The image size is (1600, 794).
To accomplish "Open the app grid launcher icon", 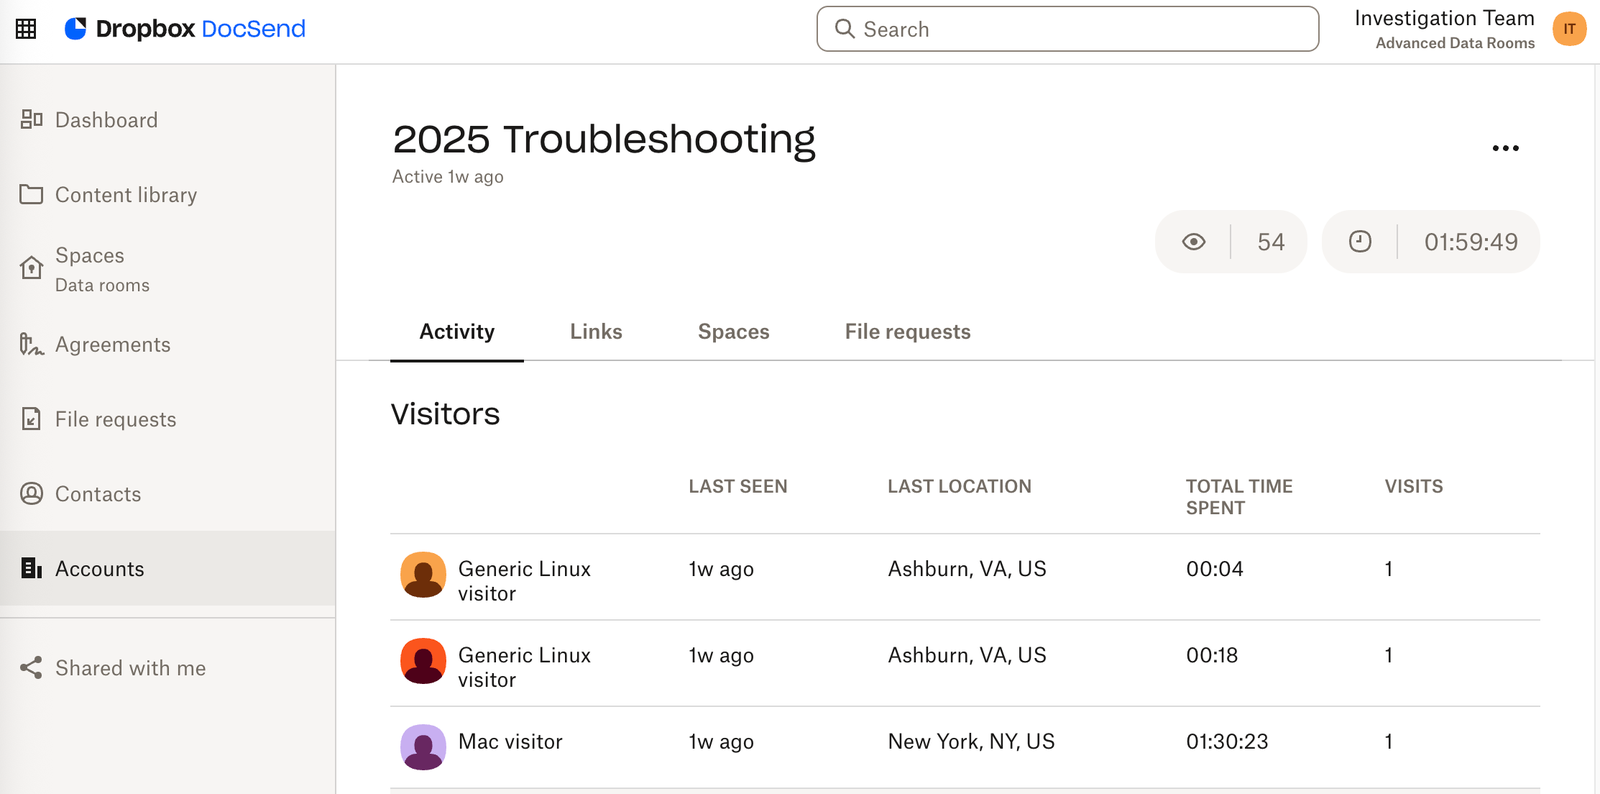I will point(26,29).
